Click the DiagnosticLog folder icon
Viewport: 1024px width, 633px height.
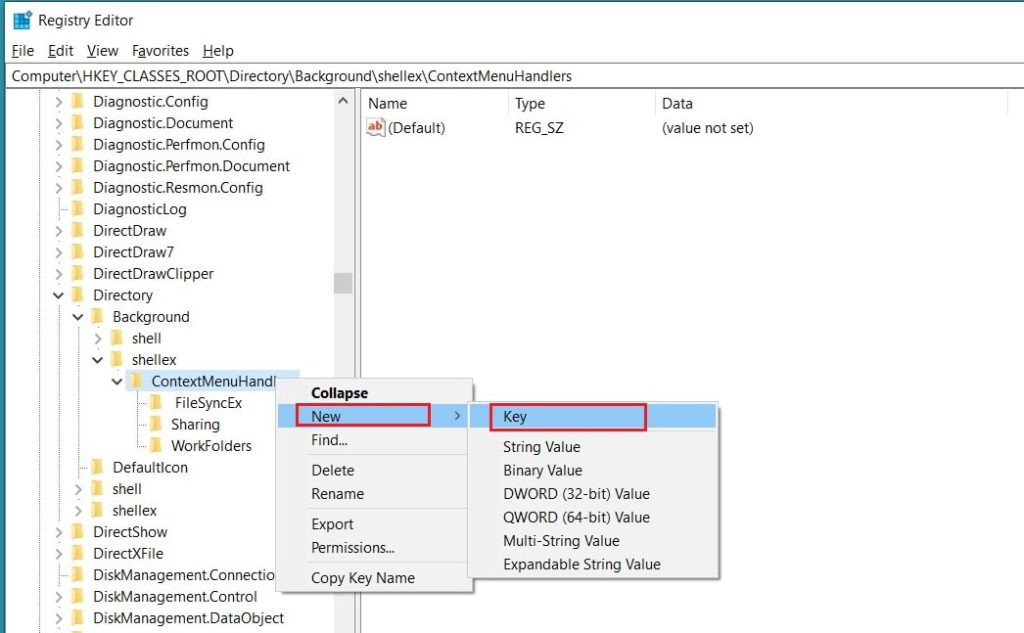pos(77,209)
